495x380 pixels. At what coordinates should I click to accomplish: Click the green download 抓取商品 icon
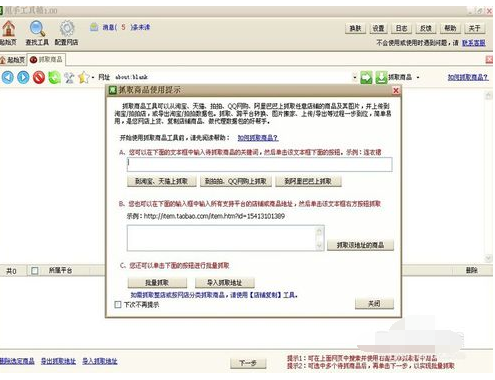tap(382, 77)
